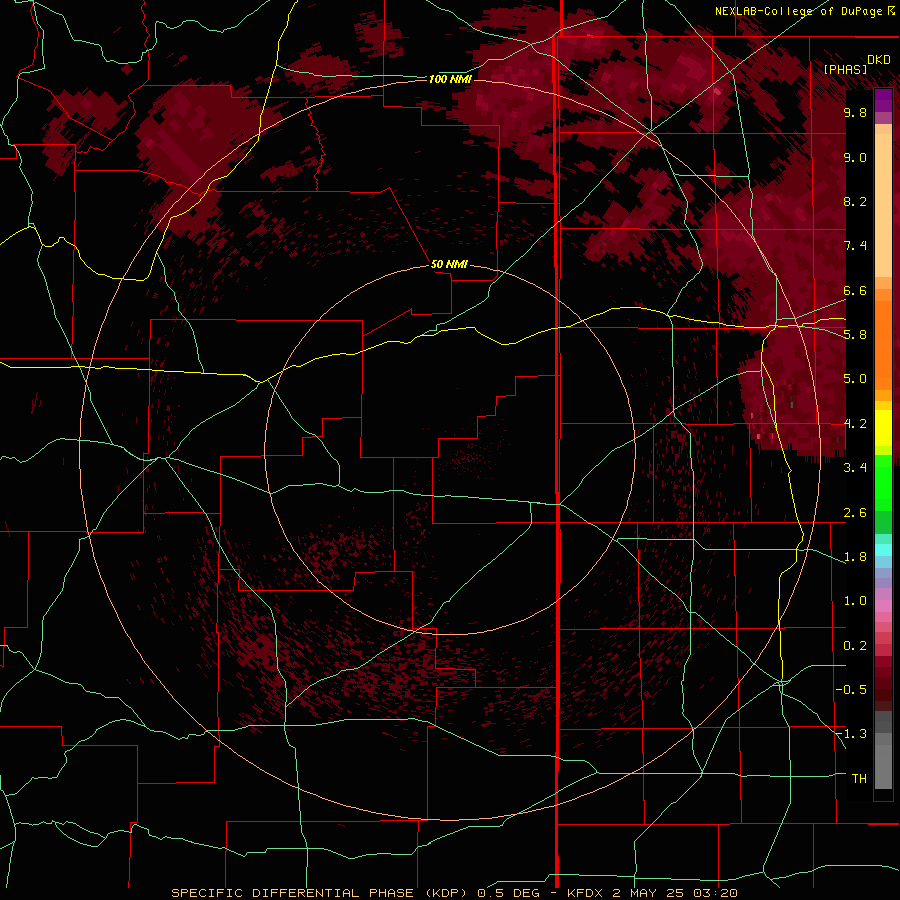The width and height of the screenshot is (900, 900).
Task: Click the 50 NMI range ring label
Action: 449,264
